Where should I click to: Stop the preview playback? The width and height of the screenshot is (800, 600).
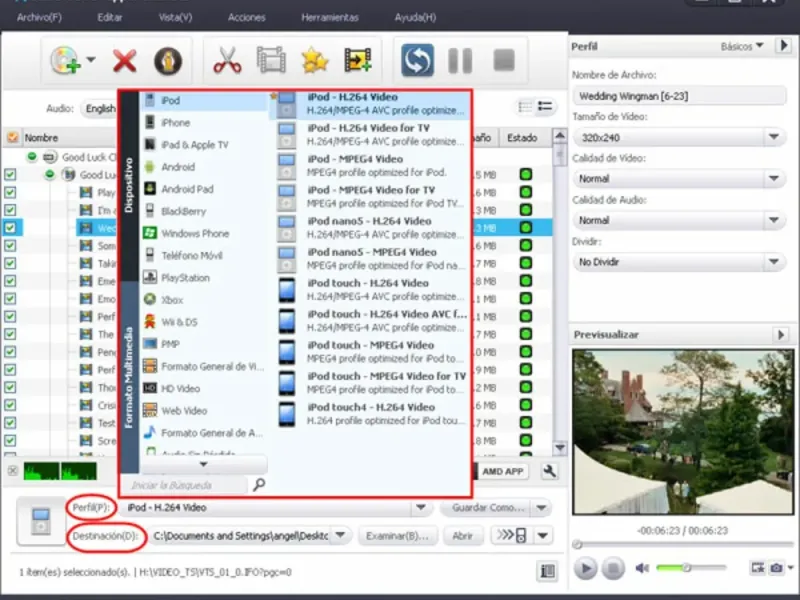tap(613, 568)
